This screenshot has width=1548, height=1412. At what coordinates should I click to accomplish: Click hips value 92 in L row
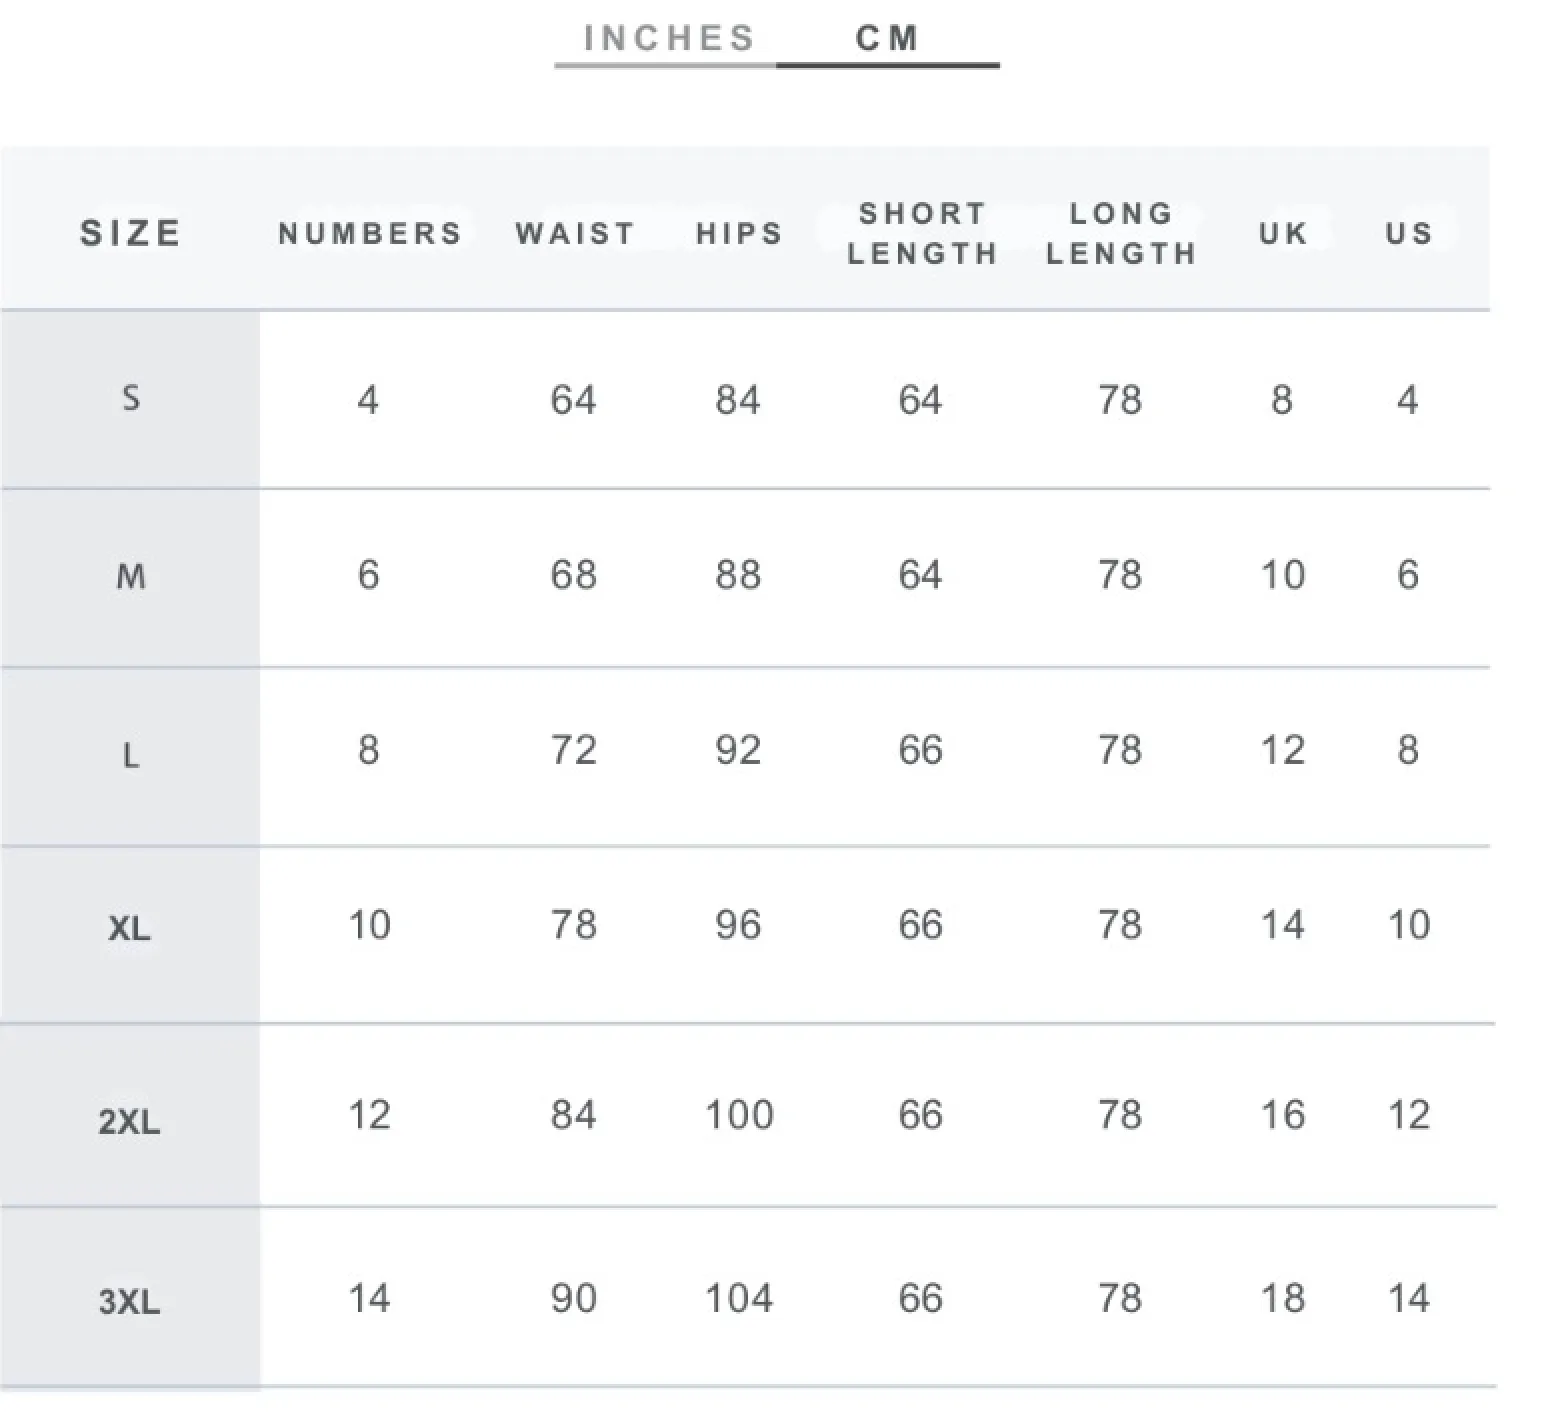[x=738, y=750]
